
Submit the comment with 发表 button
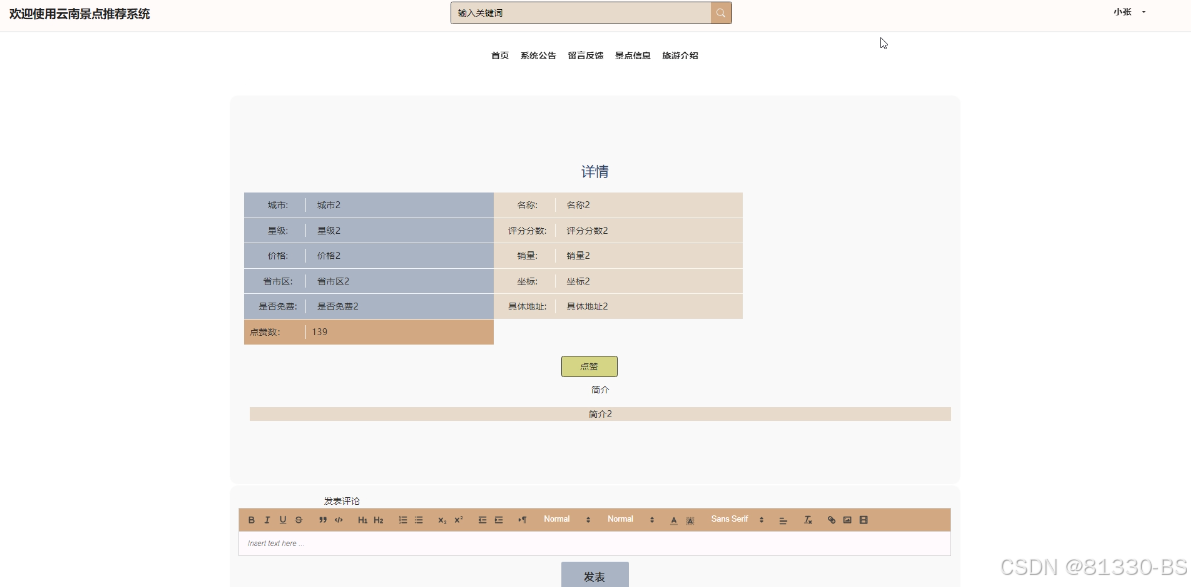tap(595, 575)
